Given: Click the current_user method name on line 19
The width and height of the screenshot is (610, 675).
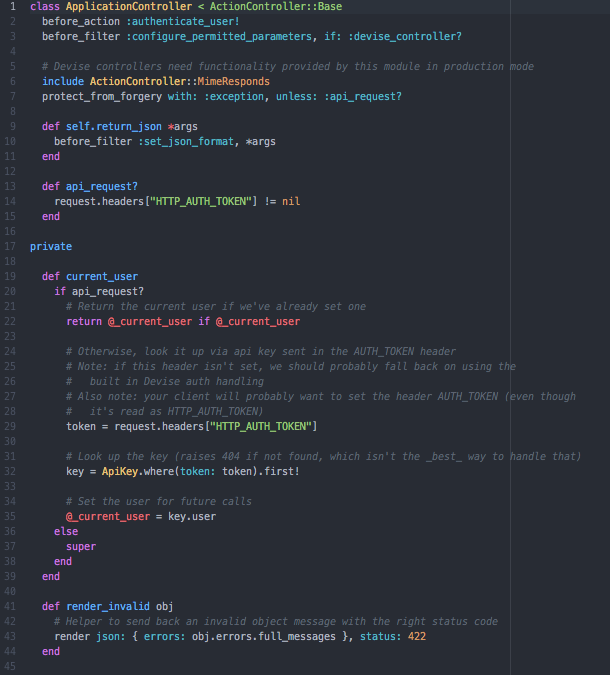Looking at the screenshot, I should [102, 276].
